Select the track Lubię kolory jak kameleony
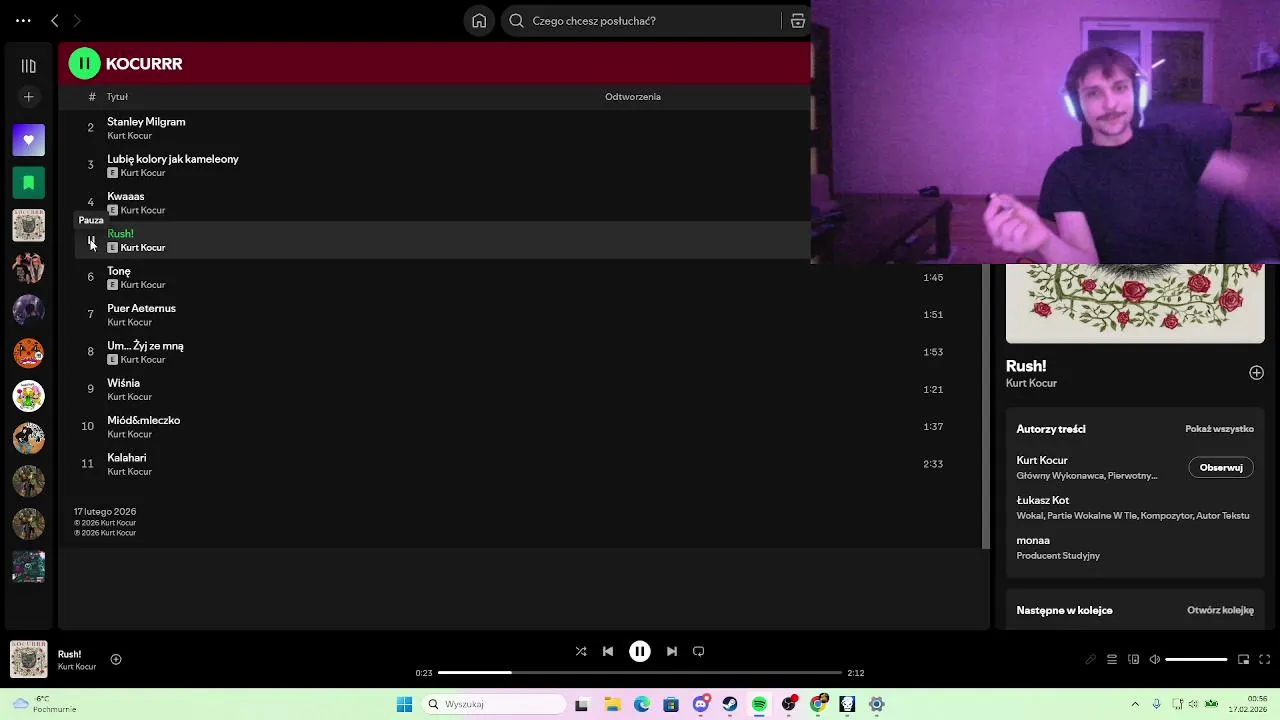 point(173,159)
